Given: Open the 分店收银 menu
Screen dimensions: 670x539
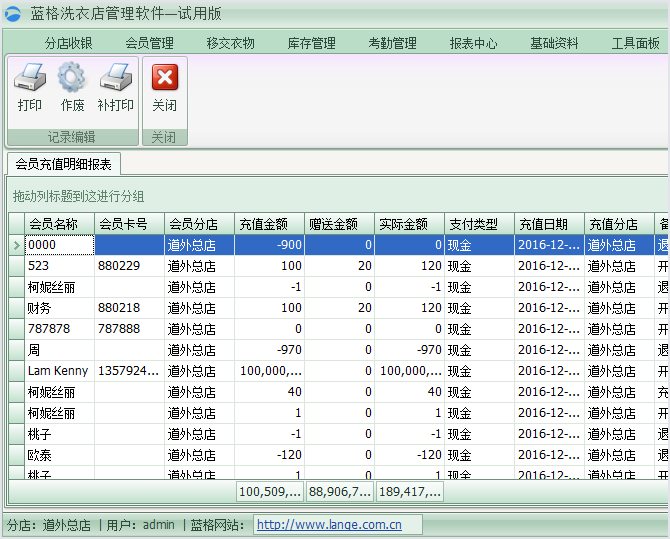Looking at the screenshot, I should click(69, 44).
